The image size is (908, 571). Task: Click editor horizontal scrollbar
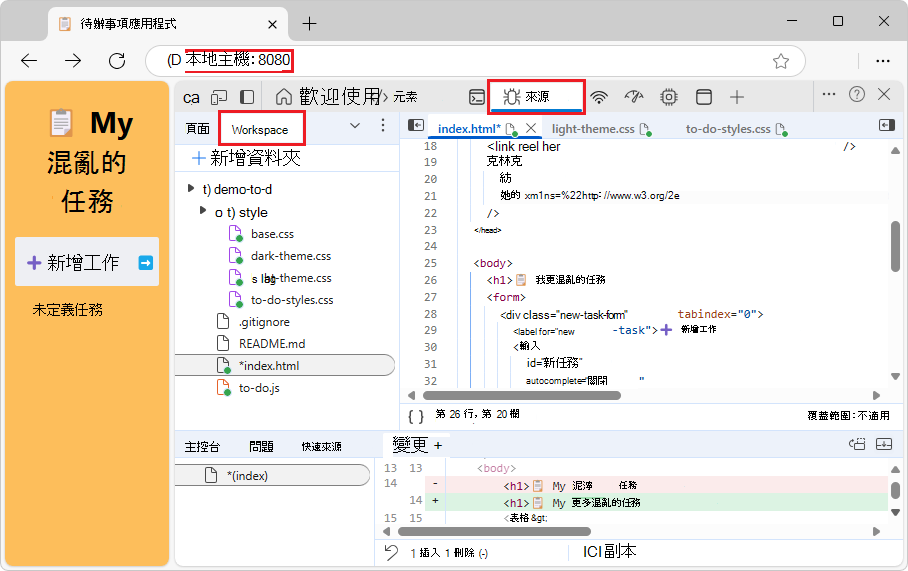click(522, 396)
